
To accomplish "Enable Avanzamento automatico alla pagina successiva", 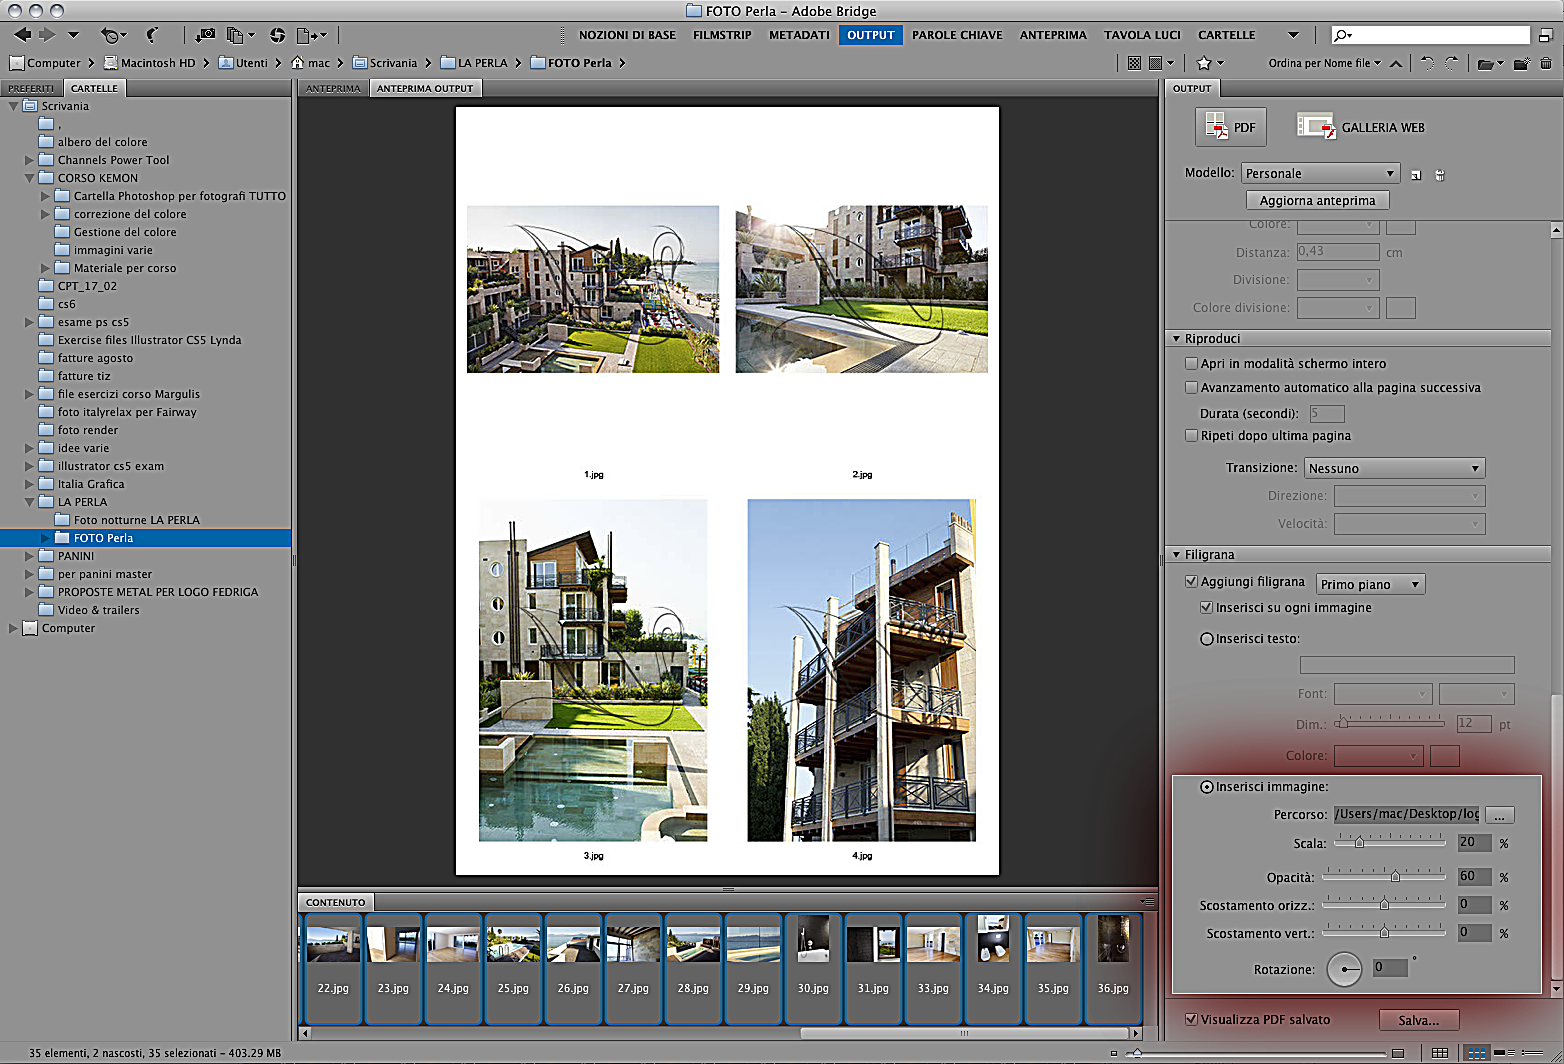I will [x=1191, y=387].
